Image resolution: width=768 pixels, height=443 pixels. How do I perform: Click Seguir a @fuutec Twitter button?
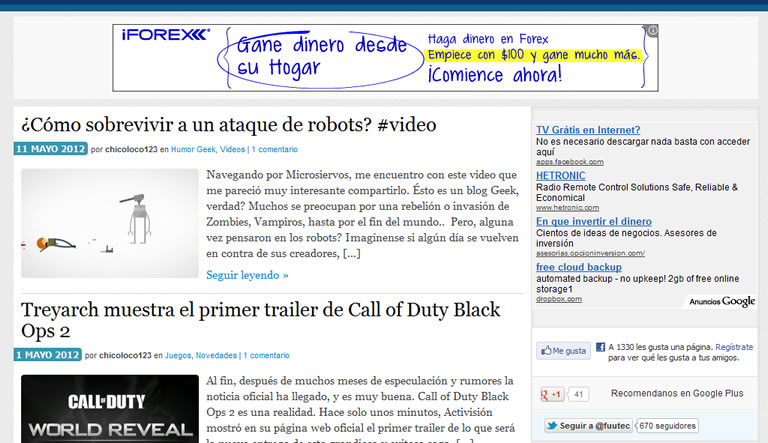pos(588,425)
